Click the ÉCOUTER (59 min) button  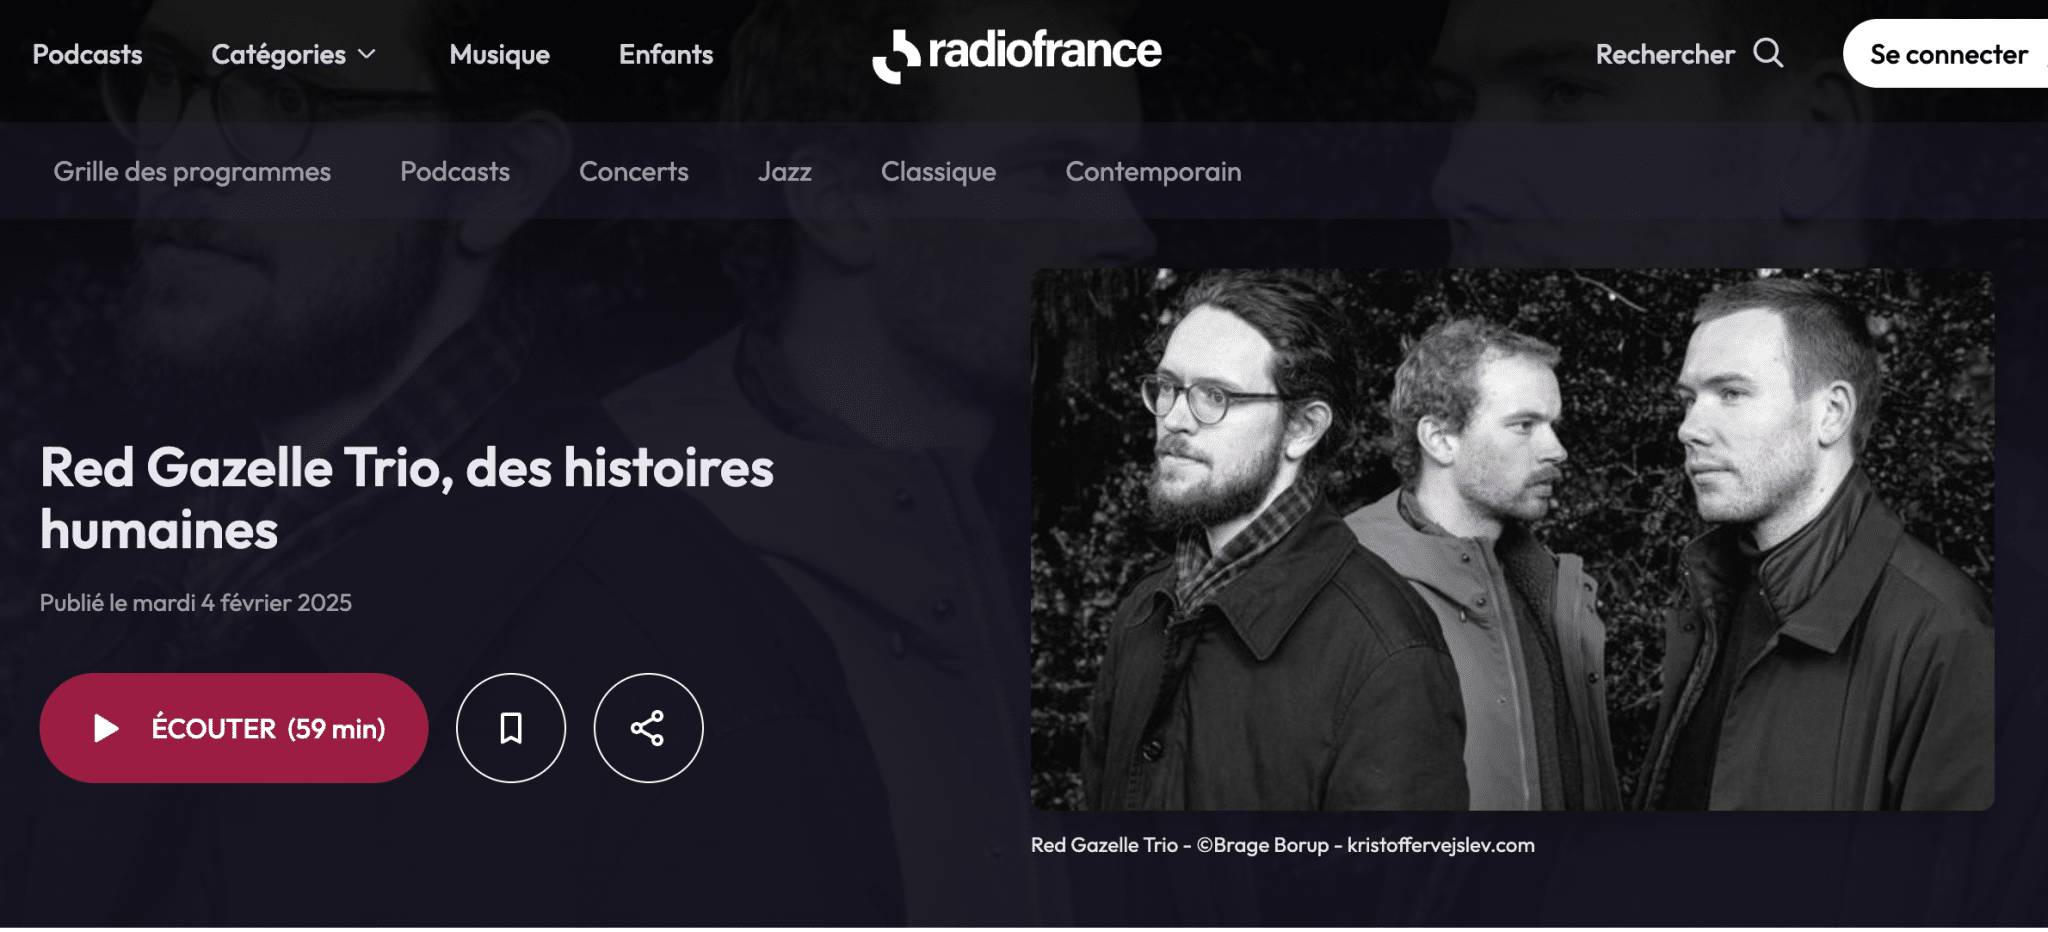pyautogui.click(x=234, y=728)
